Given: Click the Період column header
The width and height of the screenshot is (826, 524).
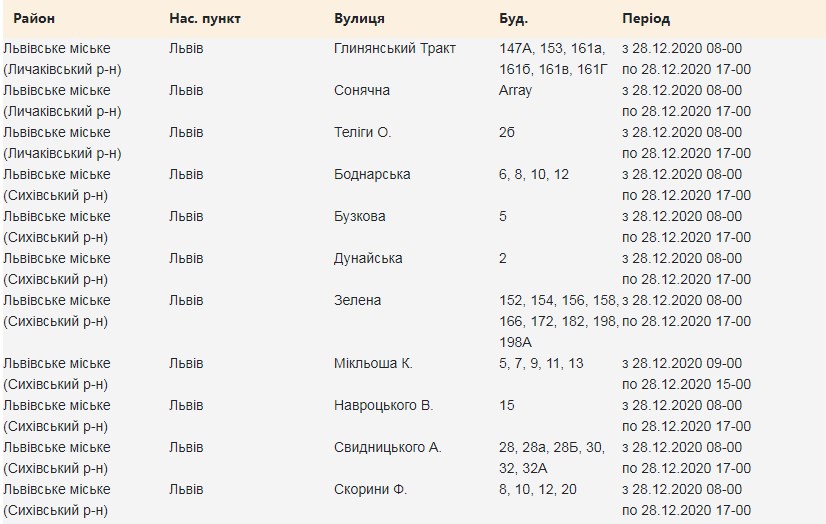Looking at the screenshot, I should [646, 19].
